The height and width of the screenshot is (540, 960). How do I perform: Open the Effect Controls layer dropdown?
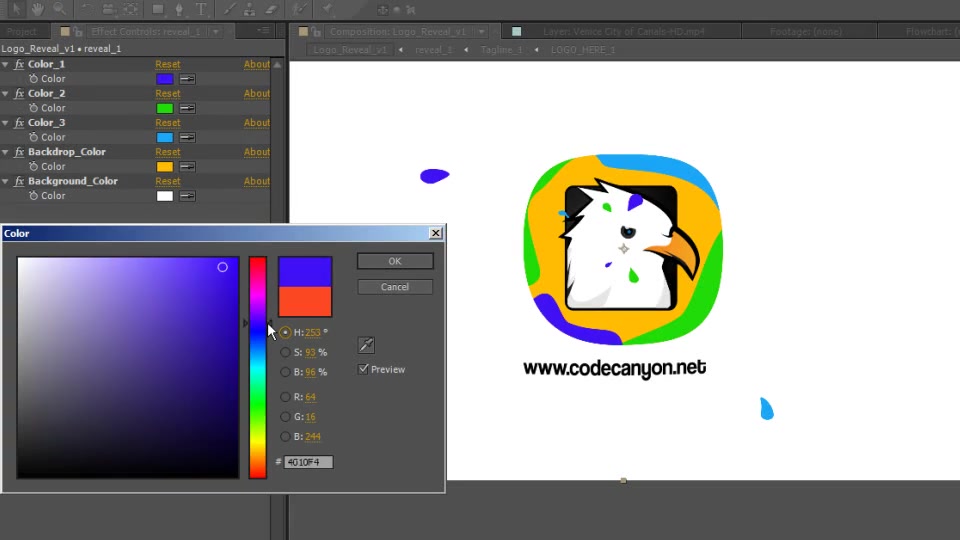pyautogui.click(x=216, y=32)
